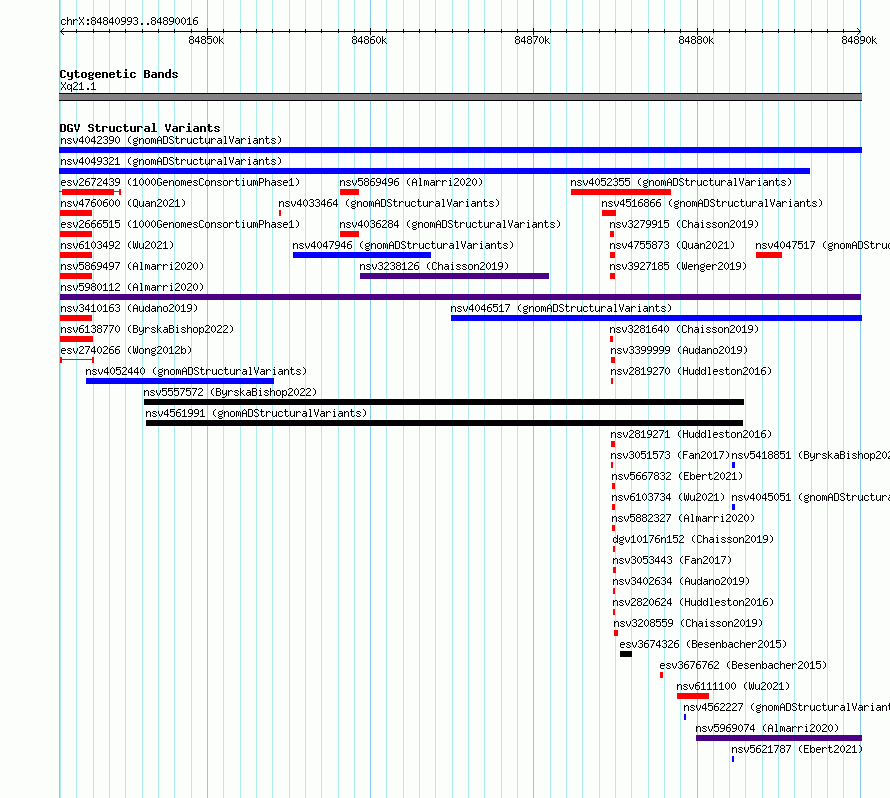
Task: Click the nsv3410163 Audano2019 label
Action: [x=129, y=308]
